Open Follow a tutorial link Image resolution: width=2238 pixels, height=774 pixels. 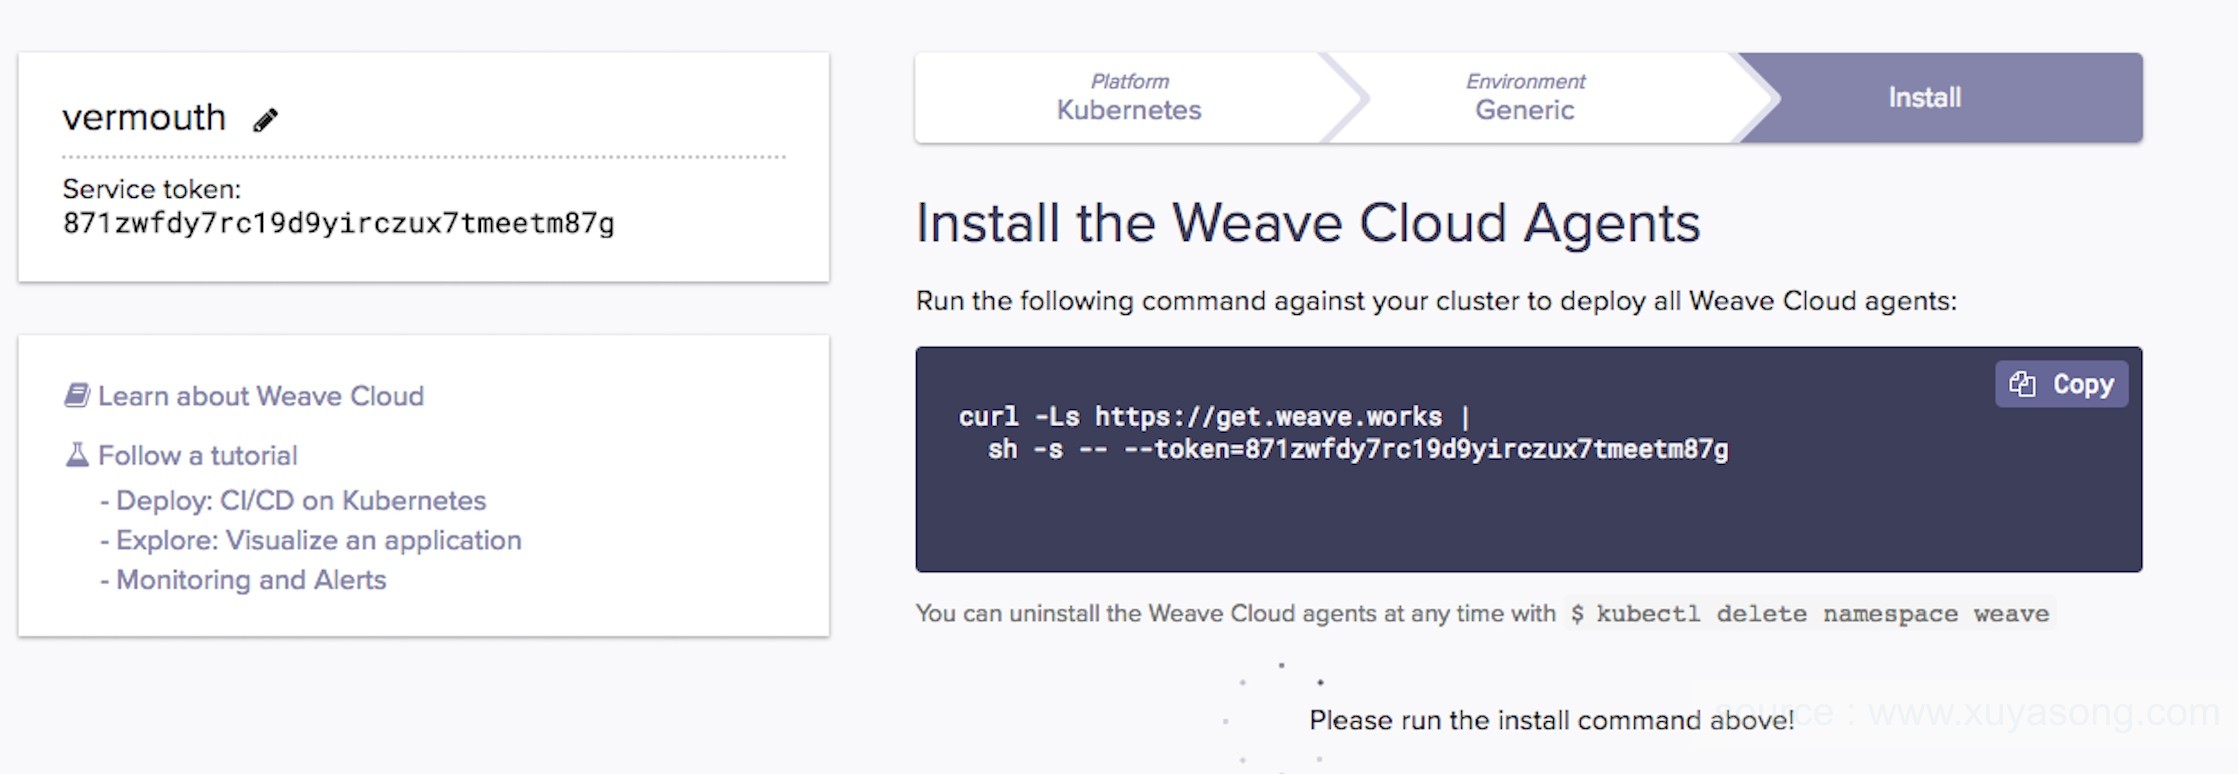[198, 456]
